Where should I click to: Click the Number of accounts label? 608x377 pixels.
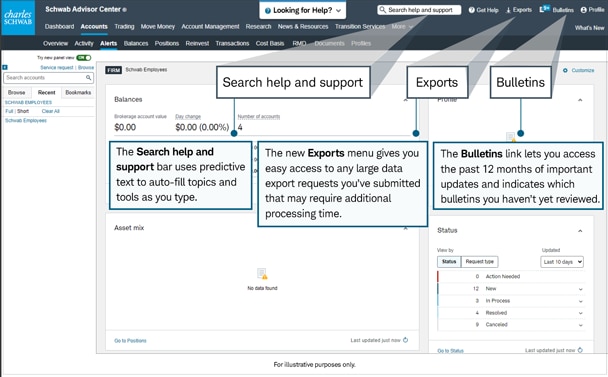[259, 116]
